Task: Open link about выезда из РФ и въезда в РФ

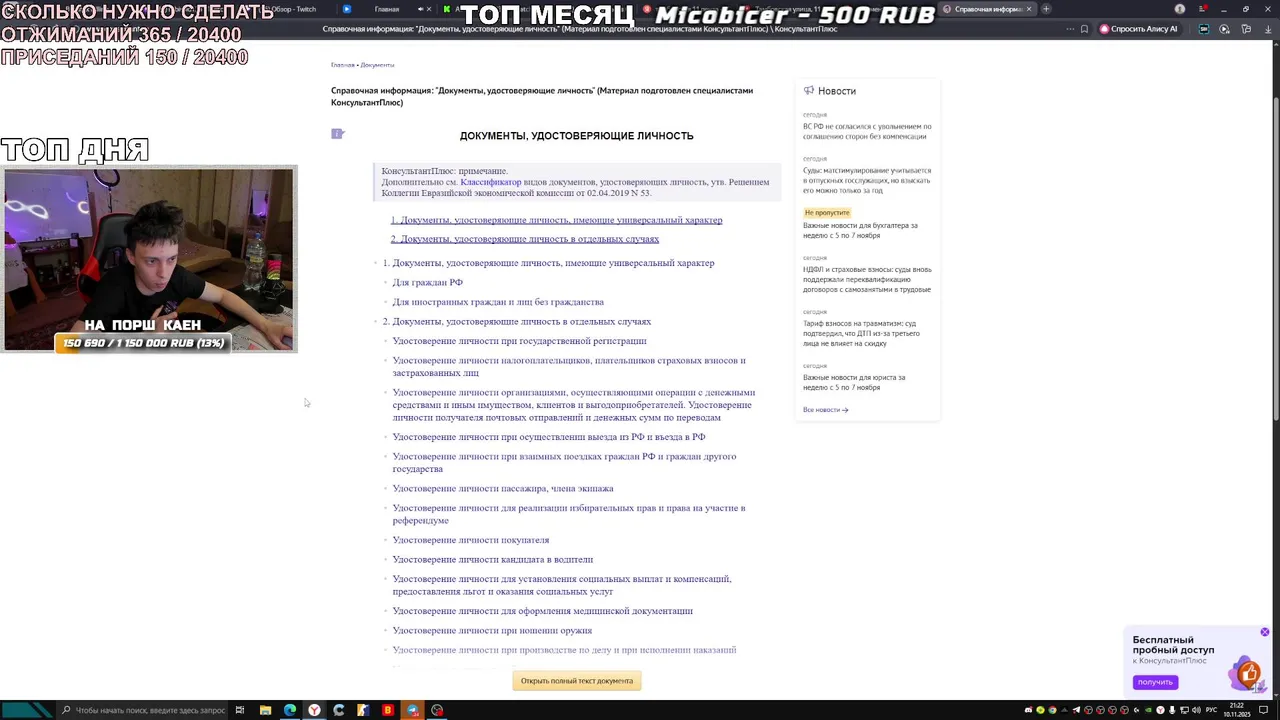Action: pyautogui.click(x=548, y=437)
